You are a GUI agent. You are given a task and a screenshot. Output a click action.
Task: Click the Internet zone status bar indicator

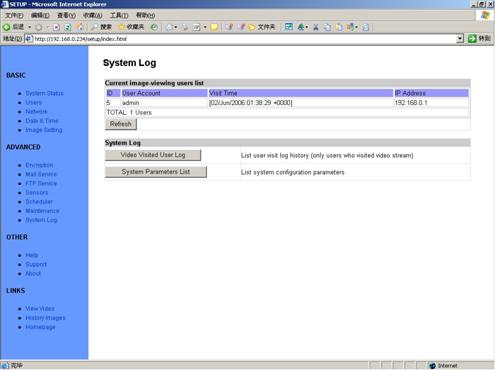[x=443, y=366]
